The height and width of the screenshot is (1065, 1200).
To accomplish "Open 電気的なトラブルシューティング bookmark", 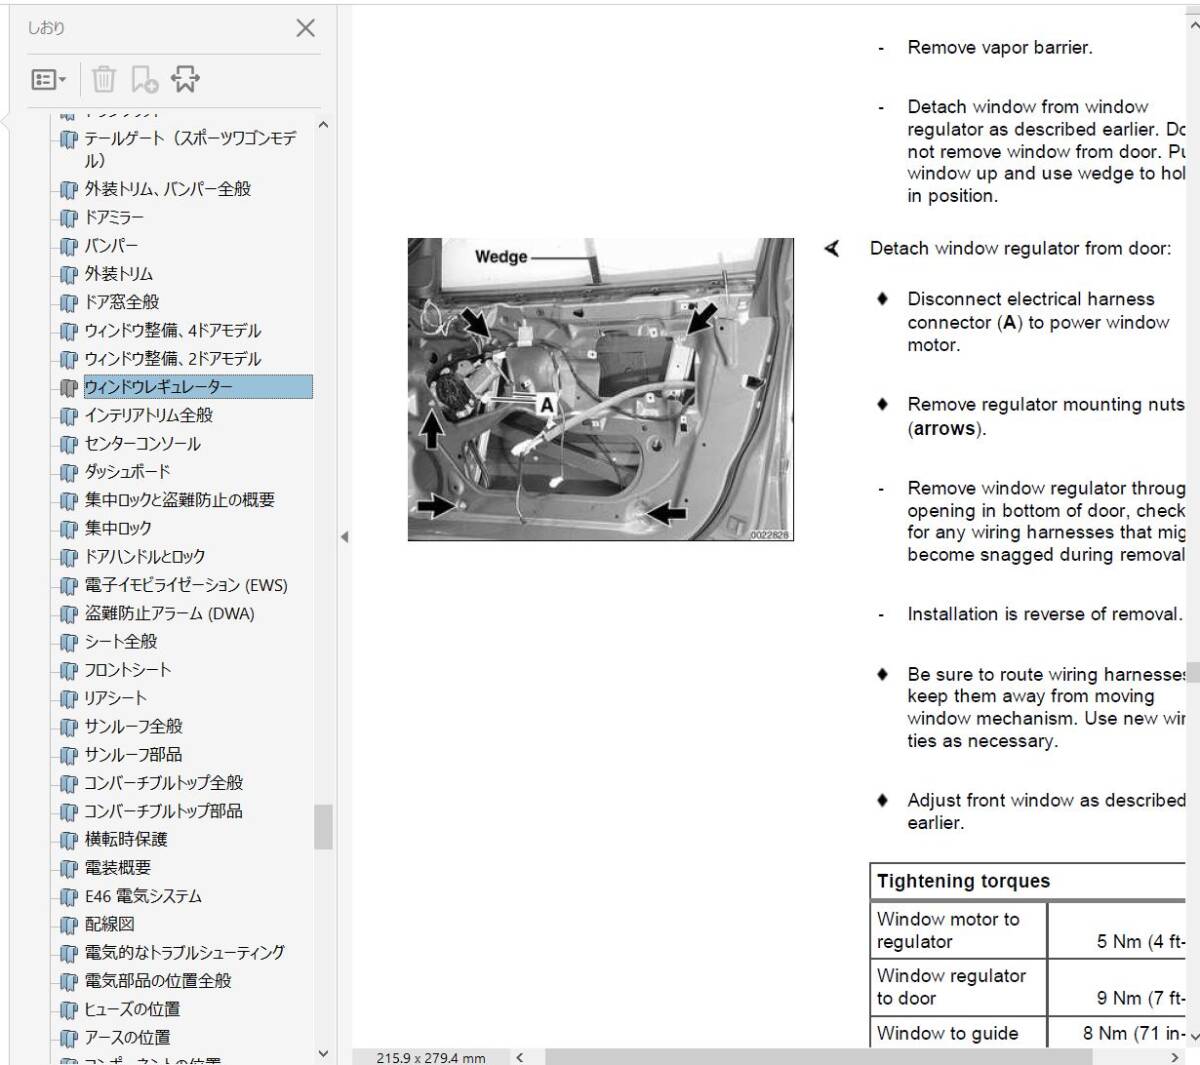I will (x=185, y=952).
